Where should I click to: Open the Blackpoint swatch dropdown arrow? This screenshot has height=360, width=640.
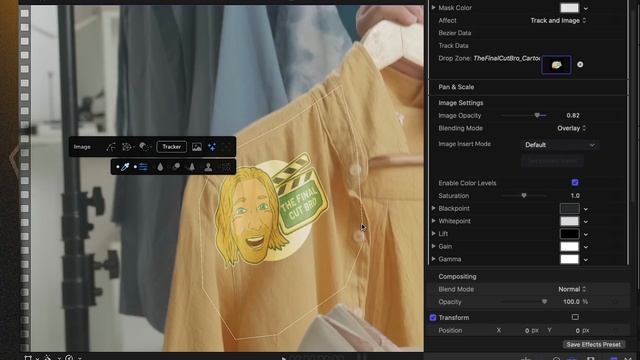(586, 209)
